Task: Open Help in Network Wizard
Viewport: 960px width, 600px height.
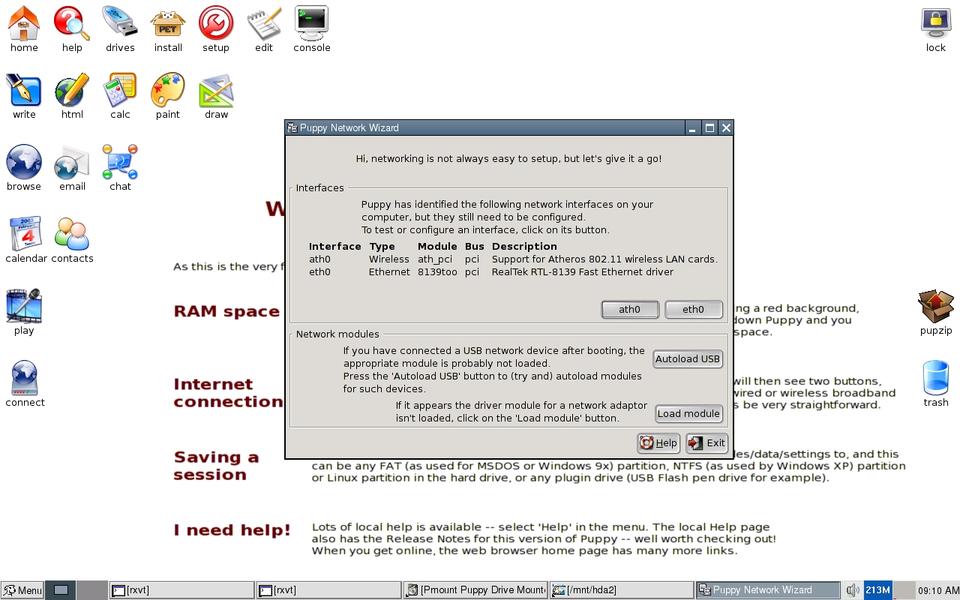Action: 658,443
